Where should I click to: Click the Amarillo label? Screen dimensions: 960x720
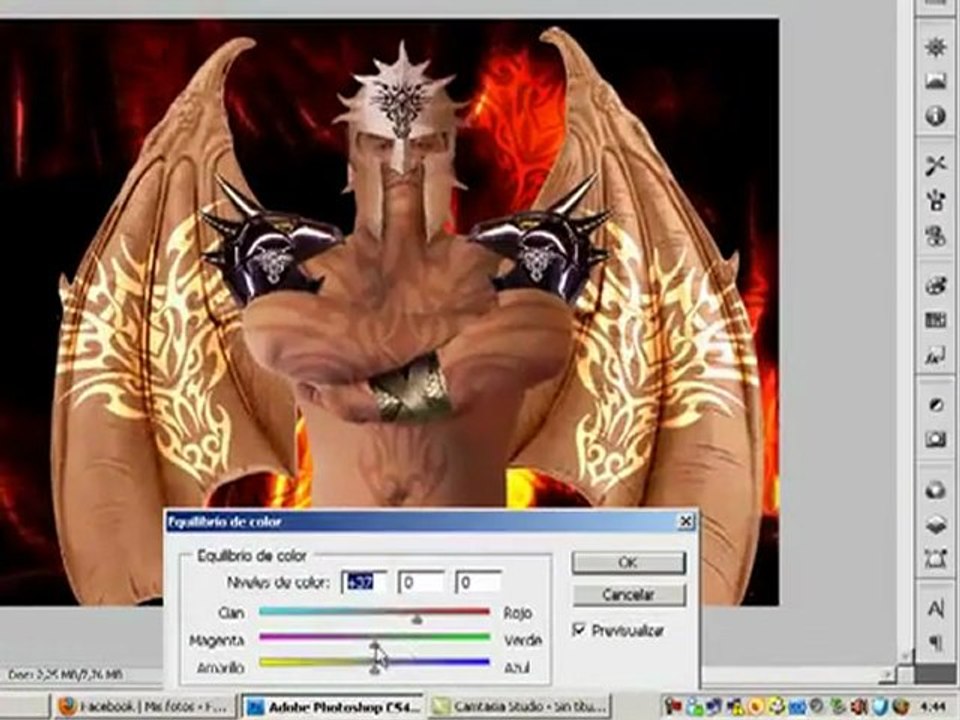pos(221,668)
